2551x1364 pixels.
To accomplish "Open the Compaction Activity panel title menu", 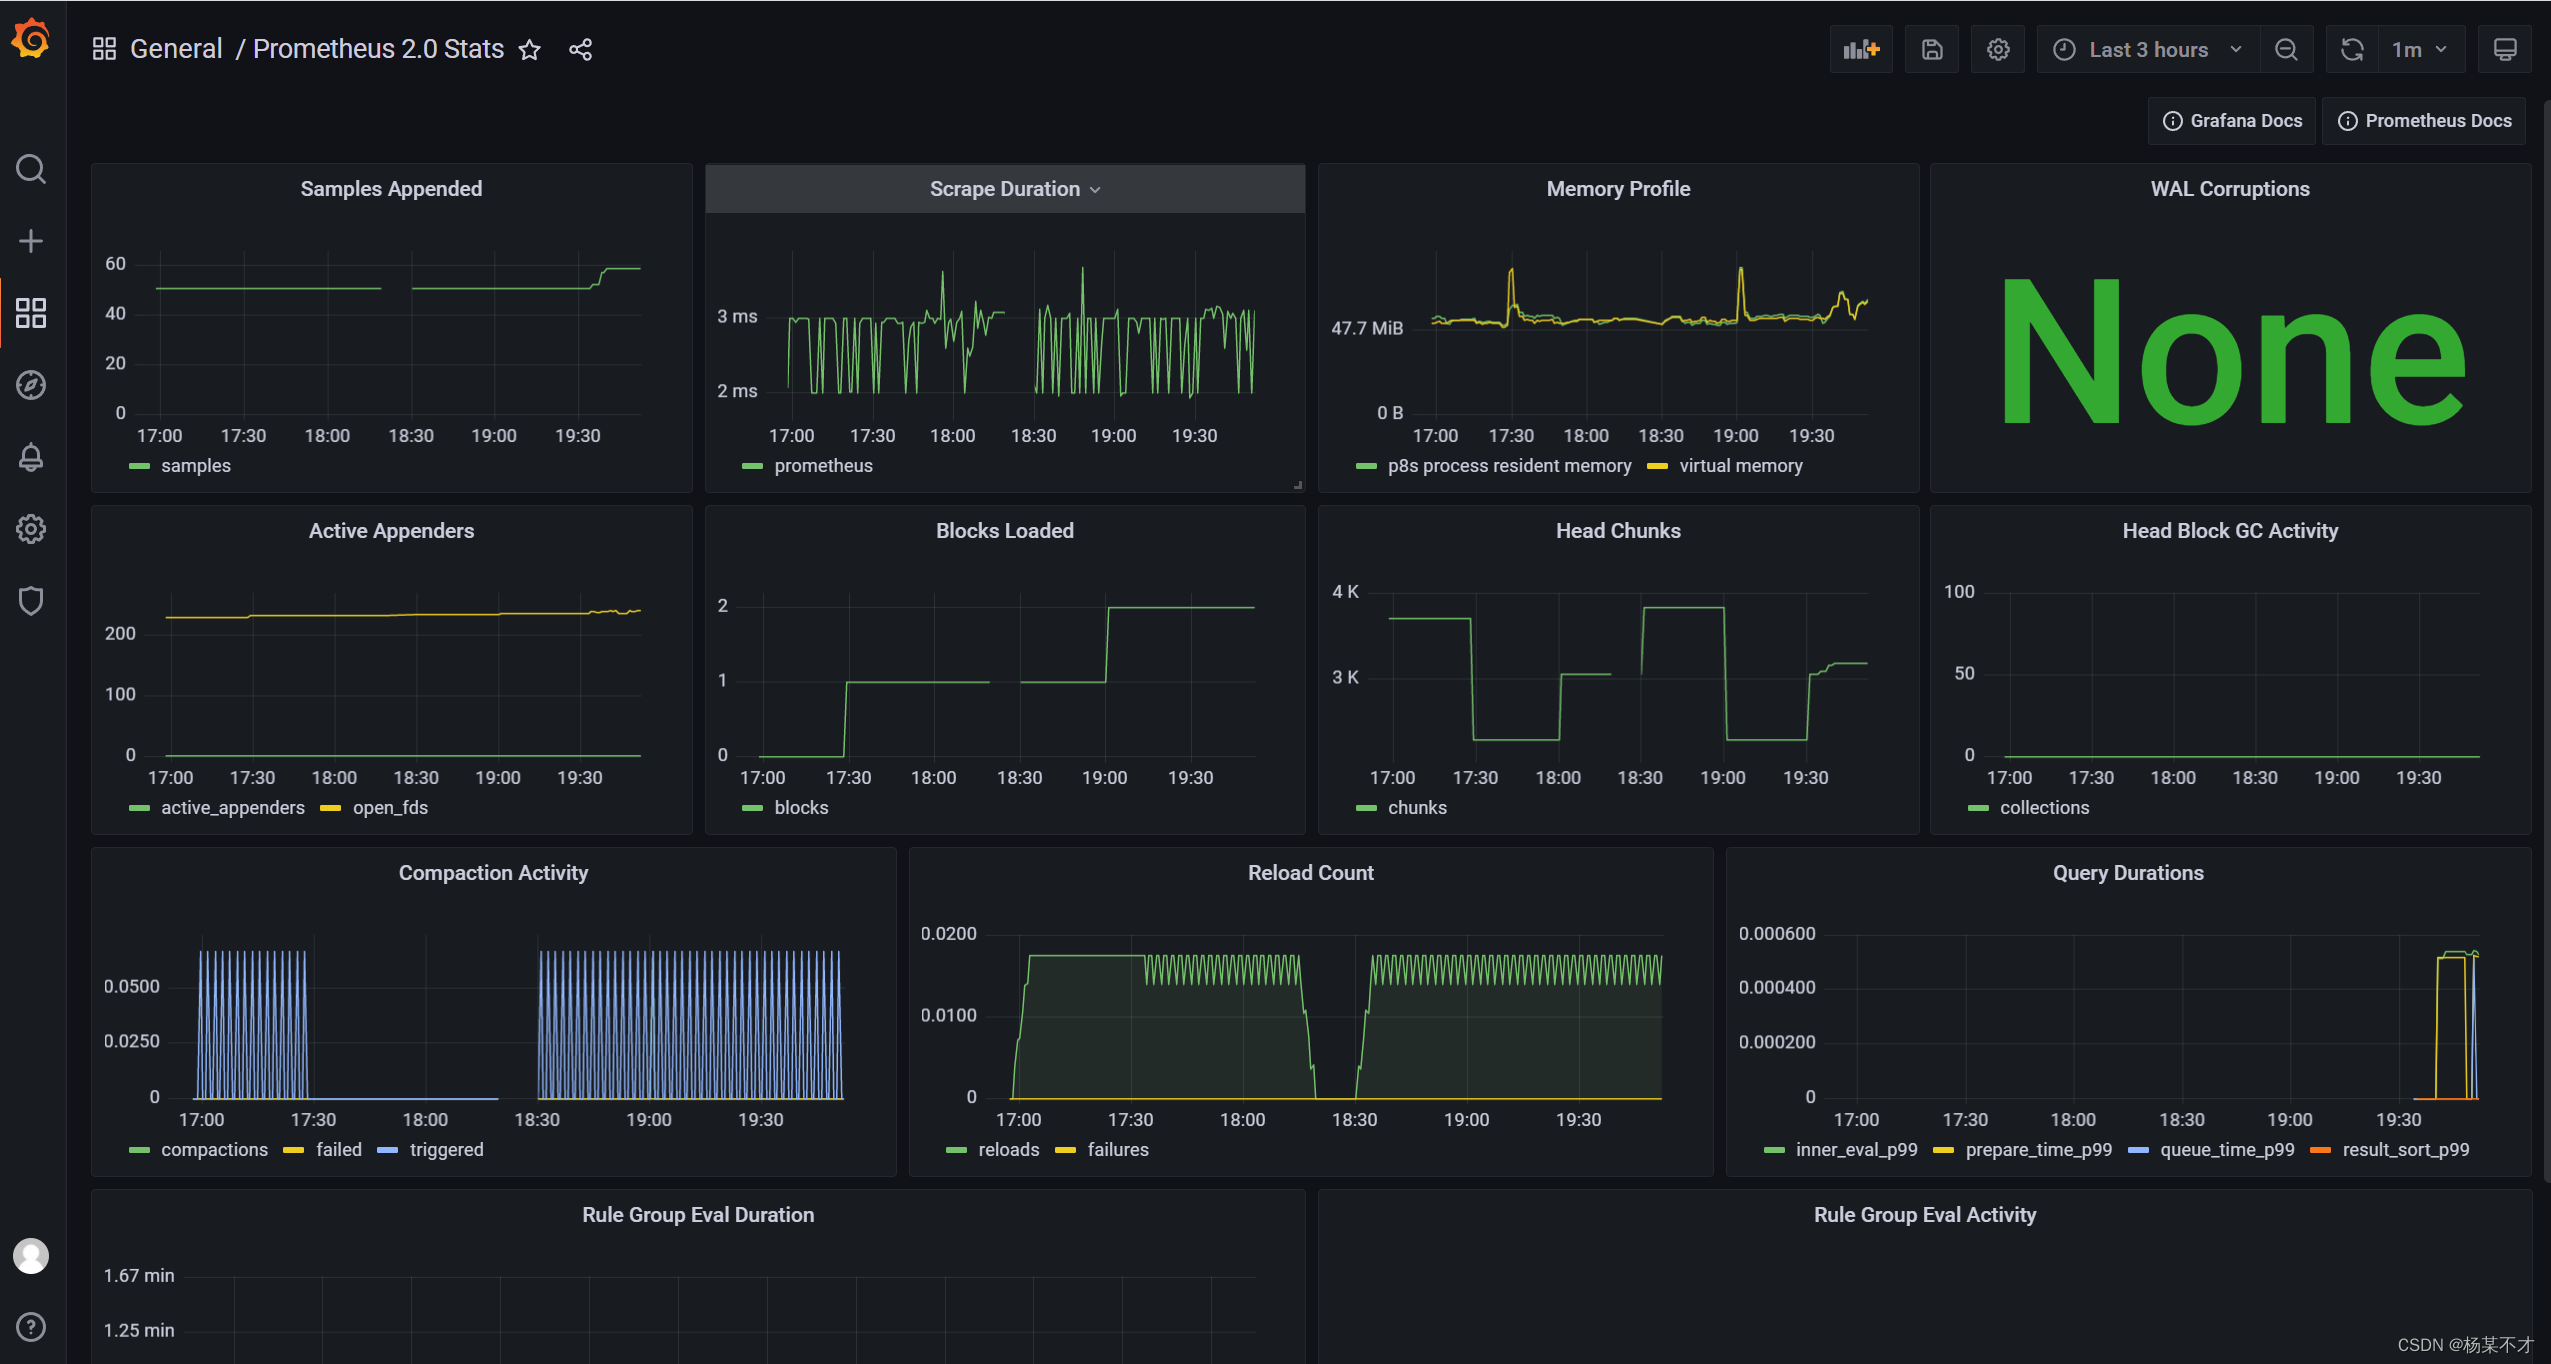I will [493, 873].
